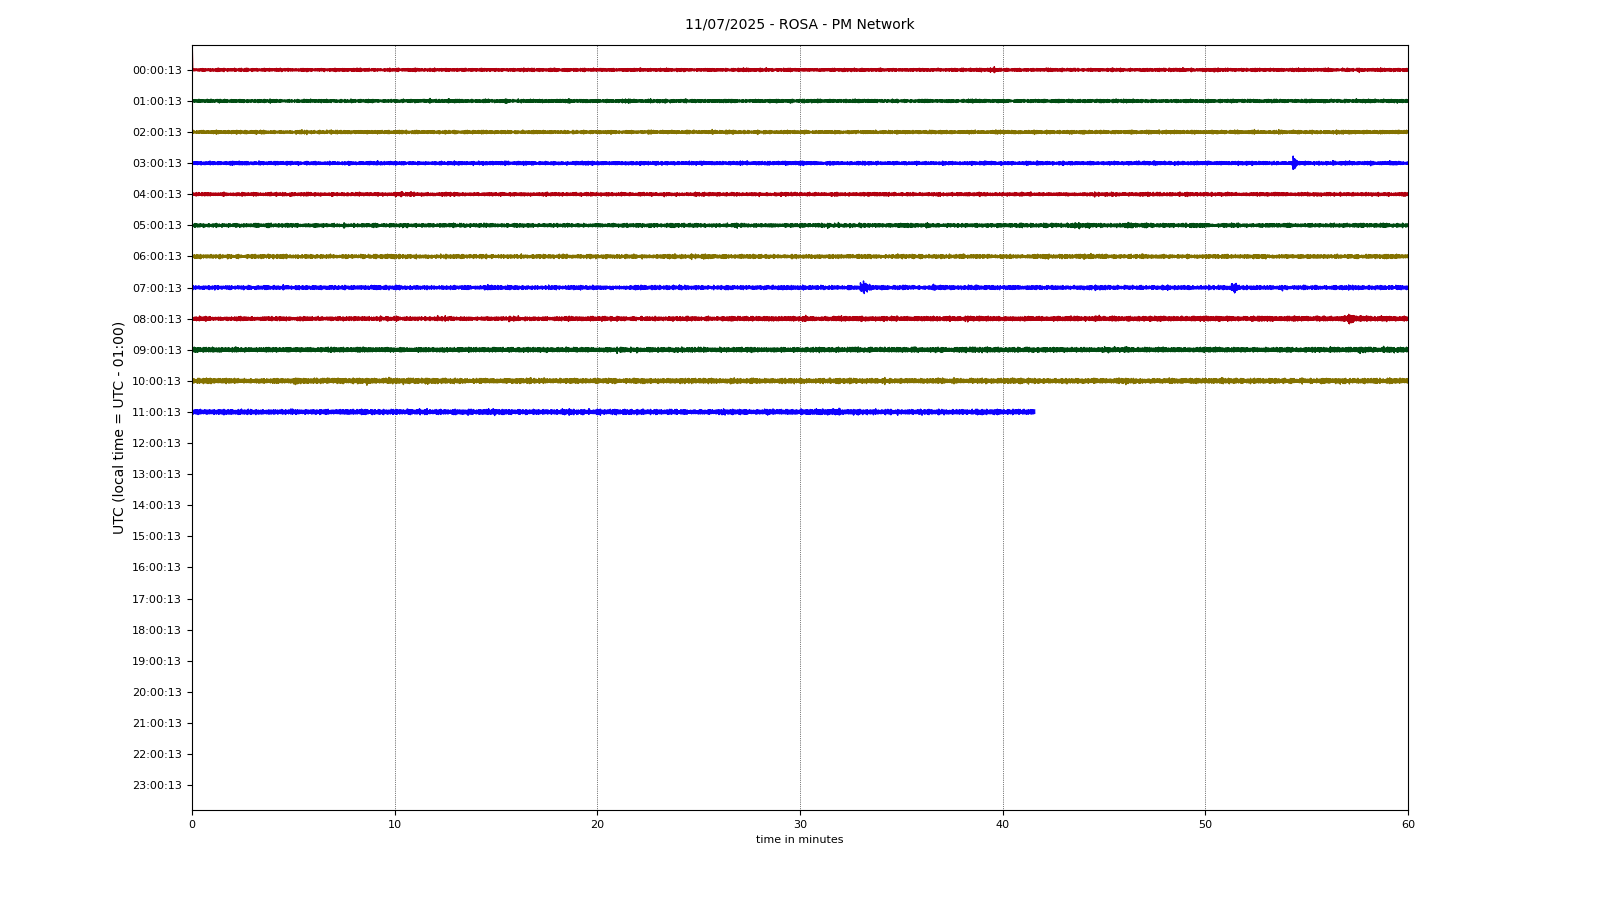This screenshot has height=900, width=1600.
Task: Click the green 05:00 seismogram trace
Action: point(800,225)
